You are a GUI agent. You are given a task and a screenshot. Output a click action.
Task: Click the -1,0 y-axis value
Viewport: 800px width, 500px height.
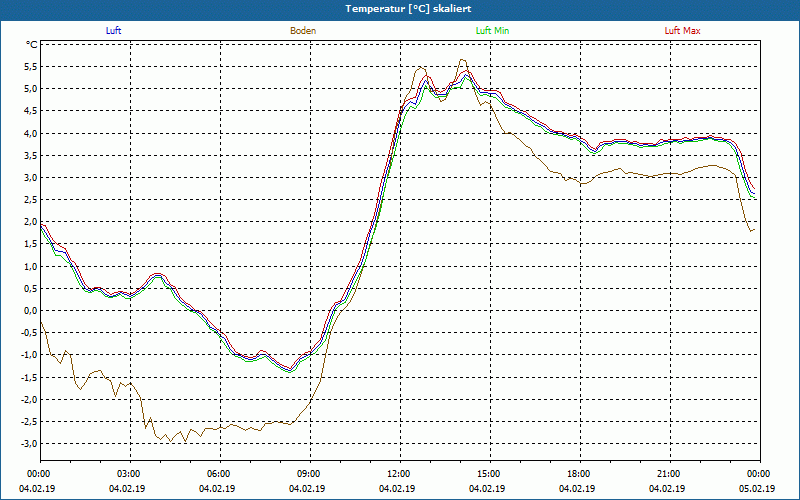pyautogui.click(x=28, y=355)
